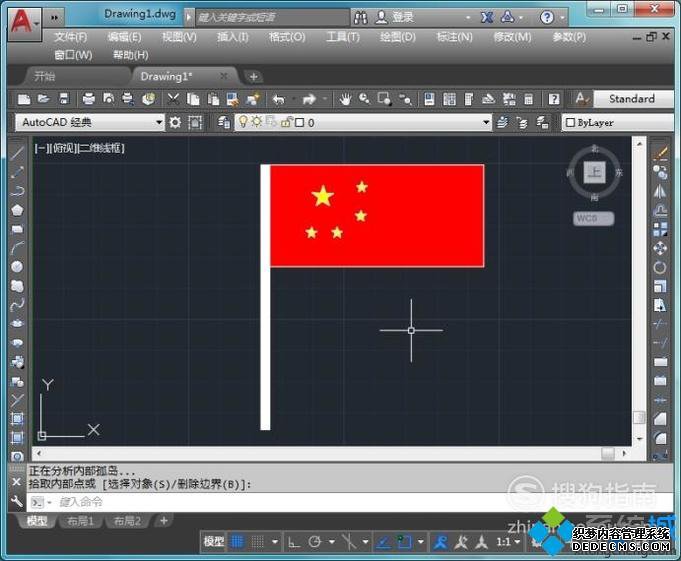681x561 pixels.
Task: Open the 文件(F) menu
Action: tap(70, 37)
